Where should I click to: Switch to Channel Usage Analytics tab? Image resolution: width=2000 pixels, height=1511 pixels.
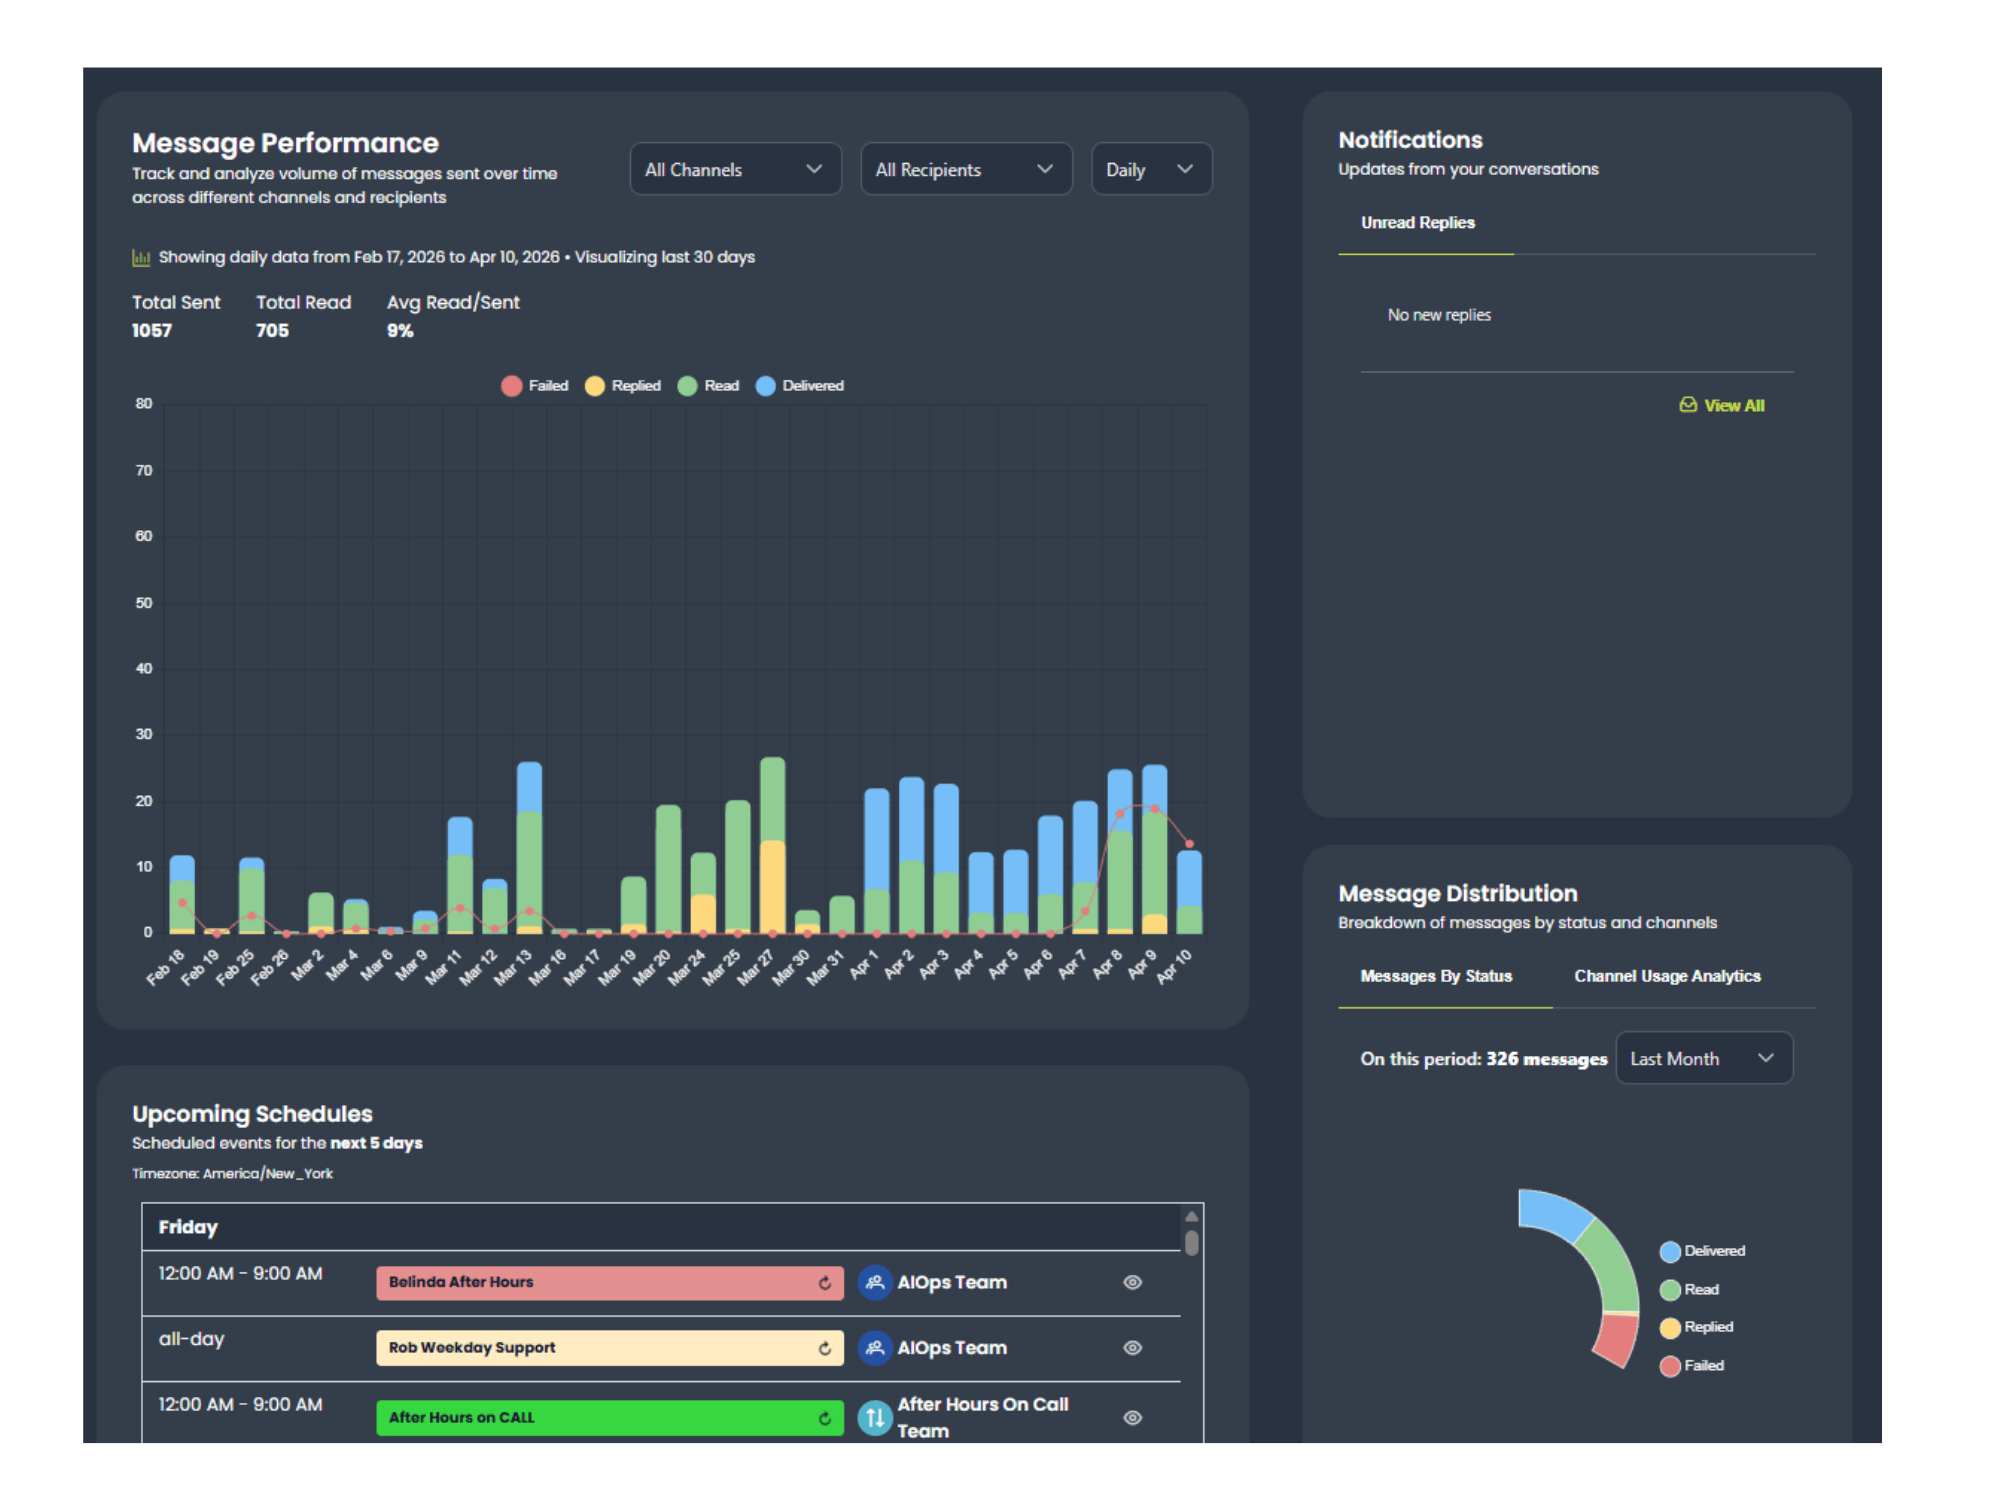click(1667, 976)
